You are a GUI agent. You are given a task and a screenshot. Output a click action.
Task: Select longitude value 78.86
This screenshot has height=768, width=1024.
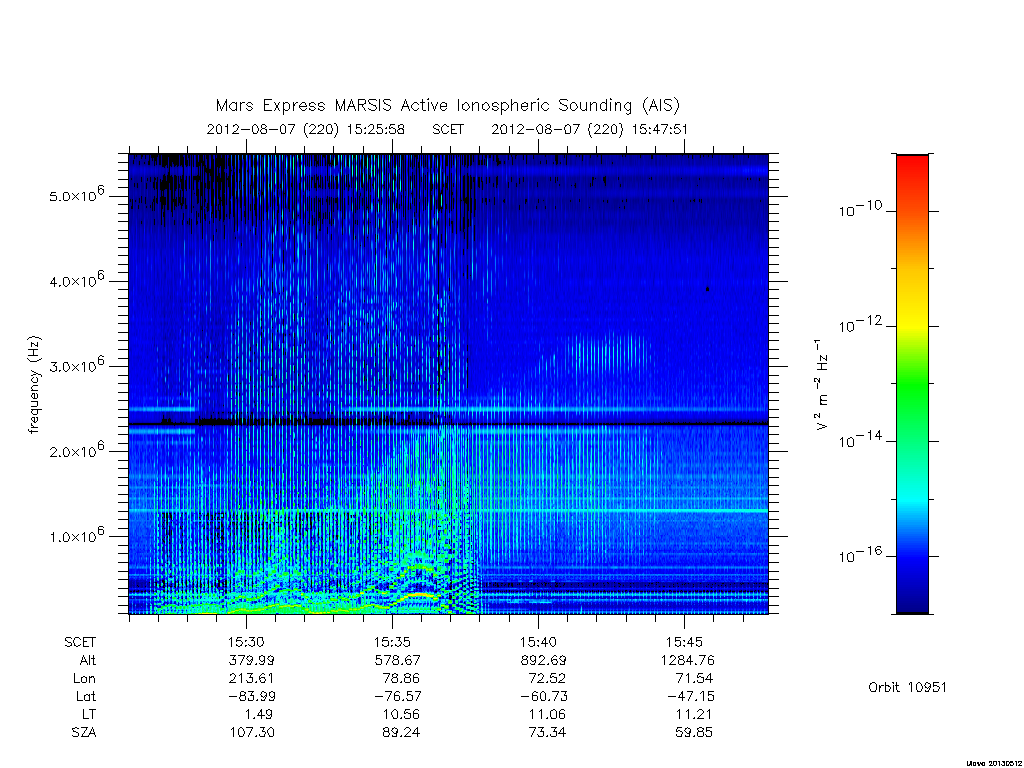click(401, 679)
